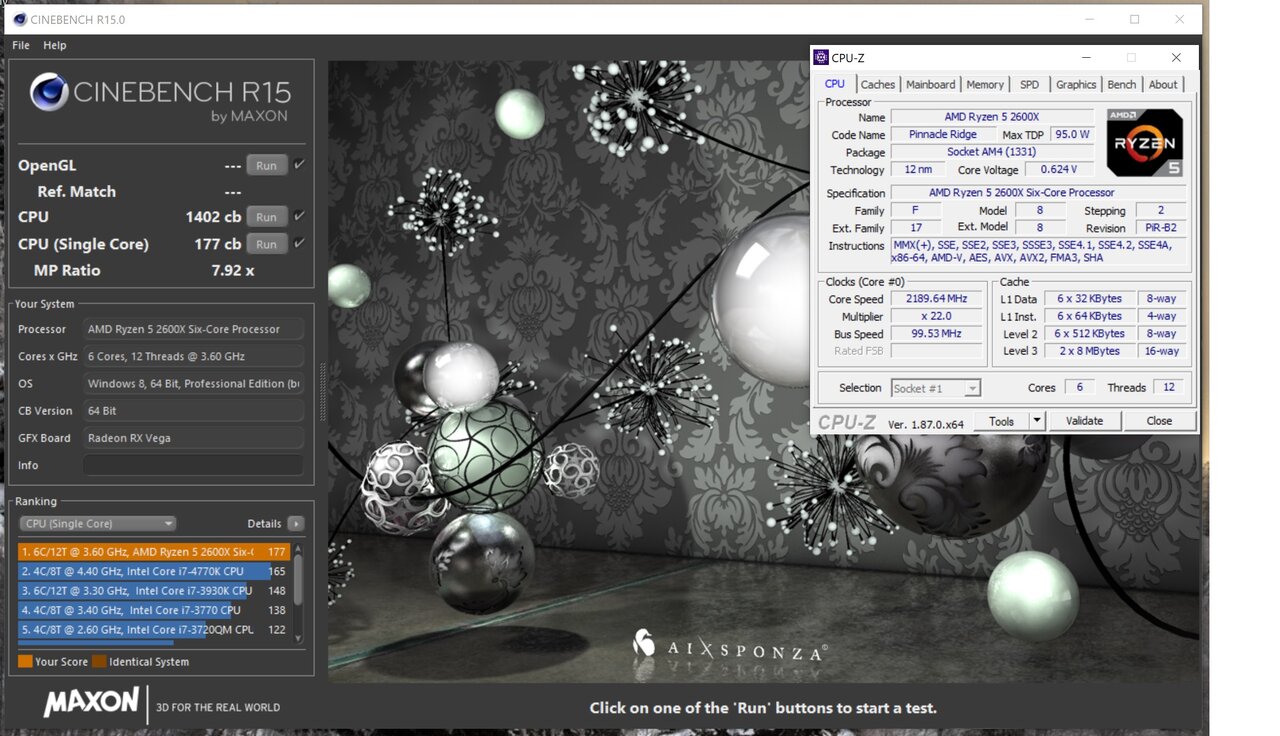1280x736 pixels.
Task: Open the File menu in Cinebench
Action: [x=21, y=45]
